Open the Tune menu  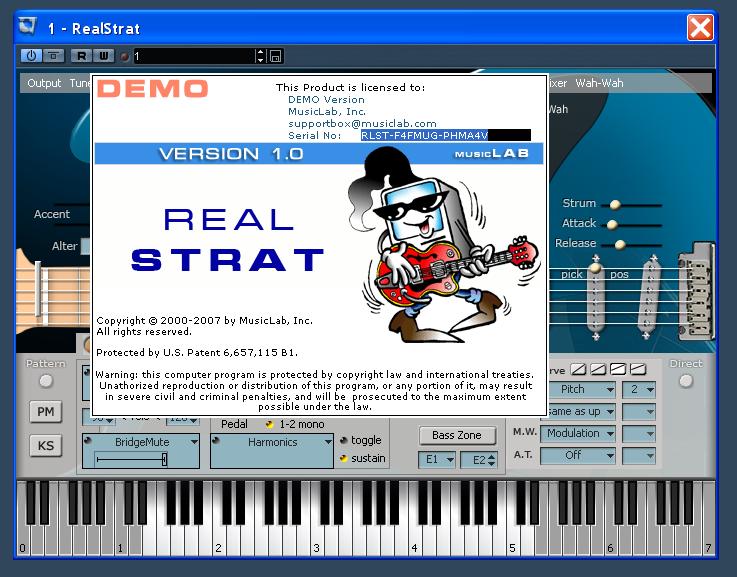point(80,83)
